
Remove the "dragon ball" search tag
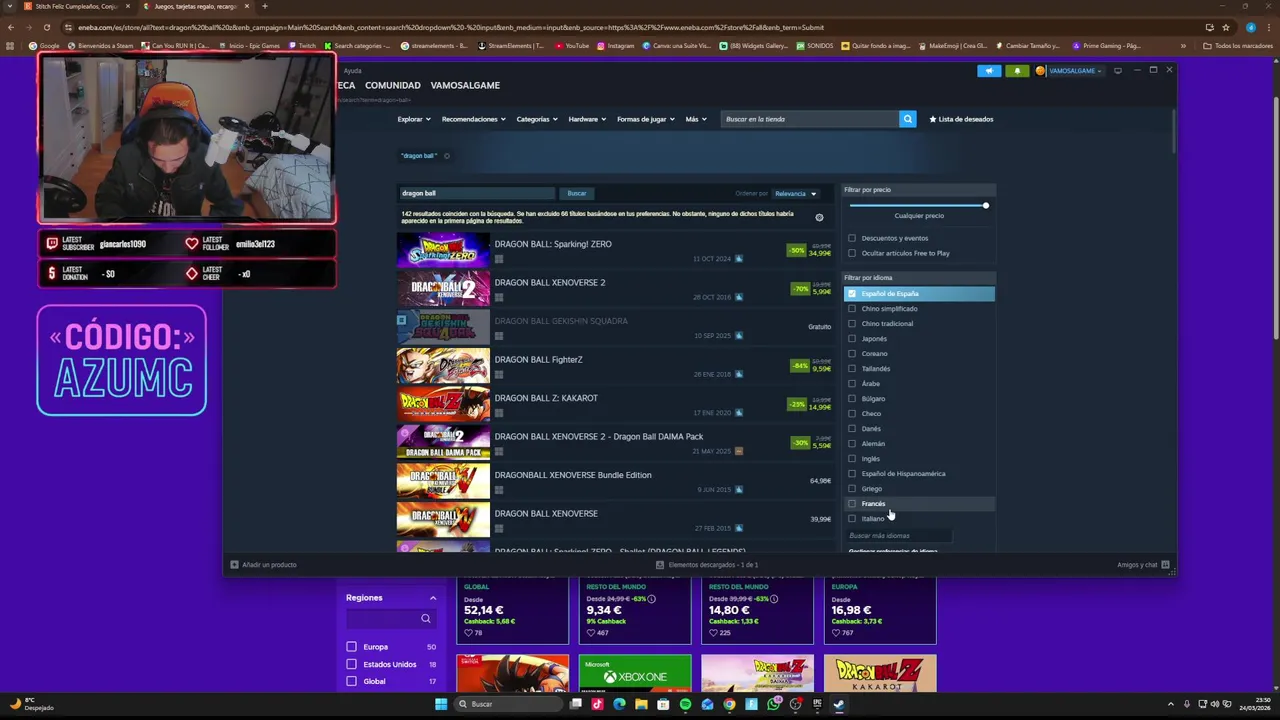pos(446,156)
